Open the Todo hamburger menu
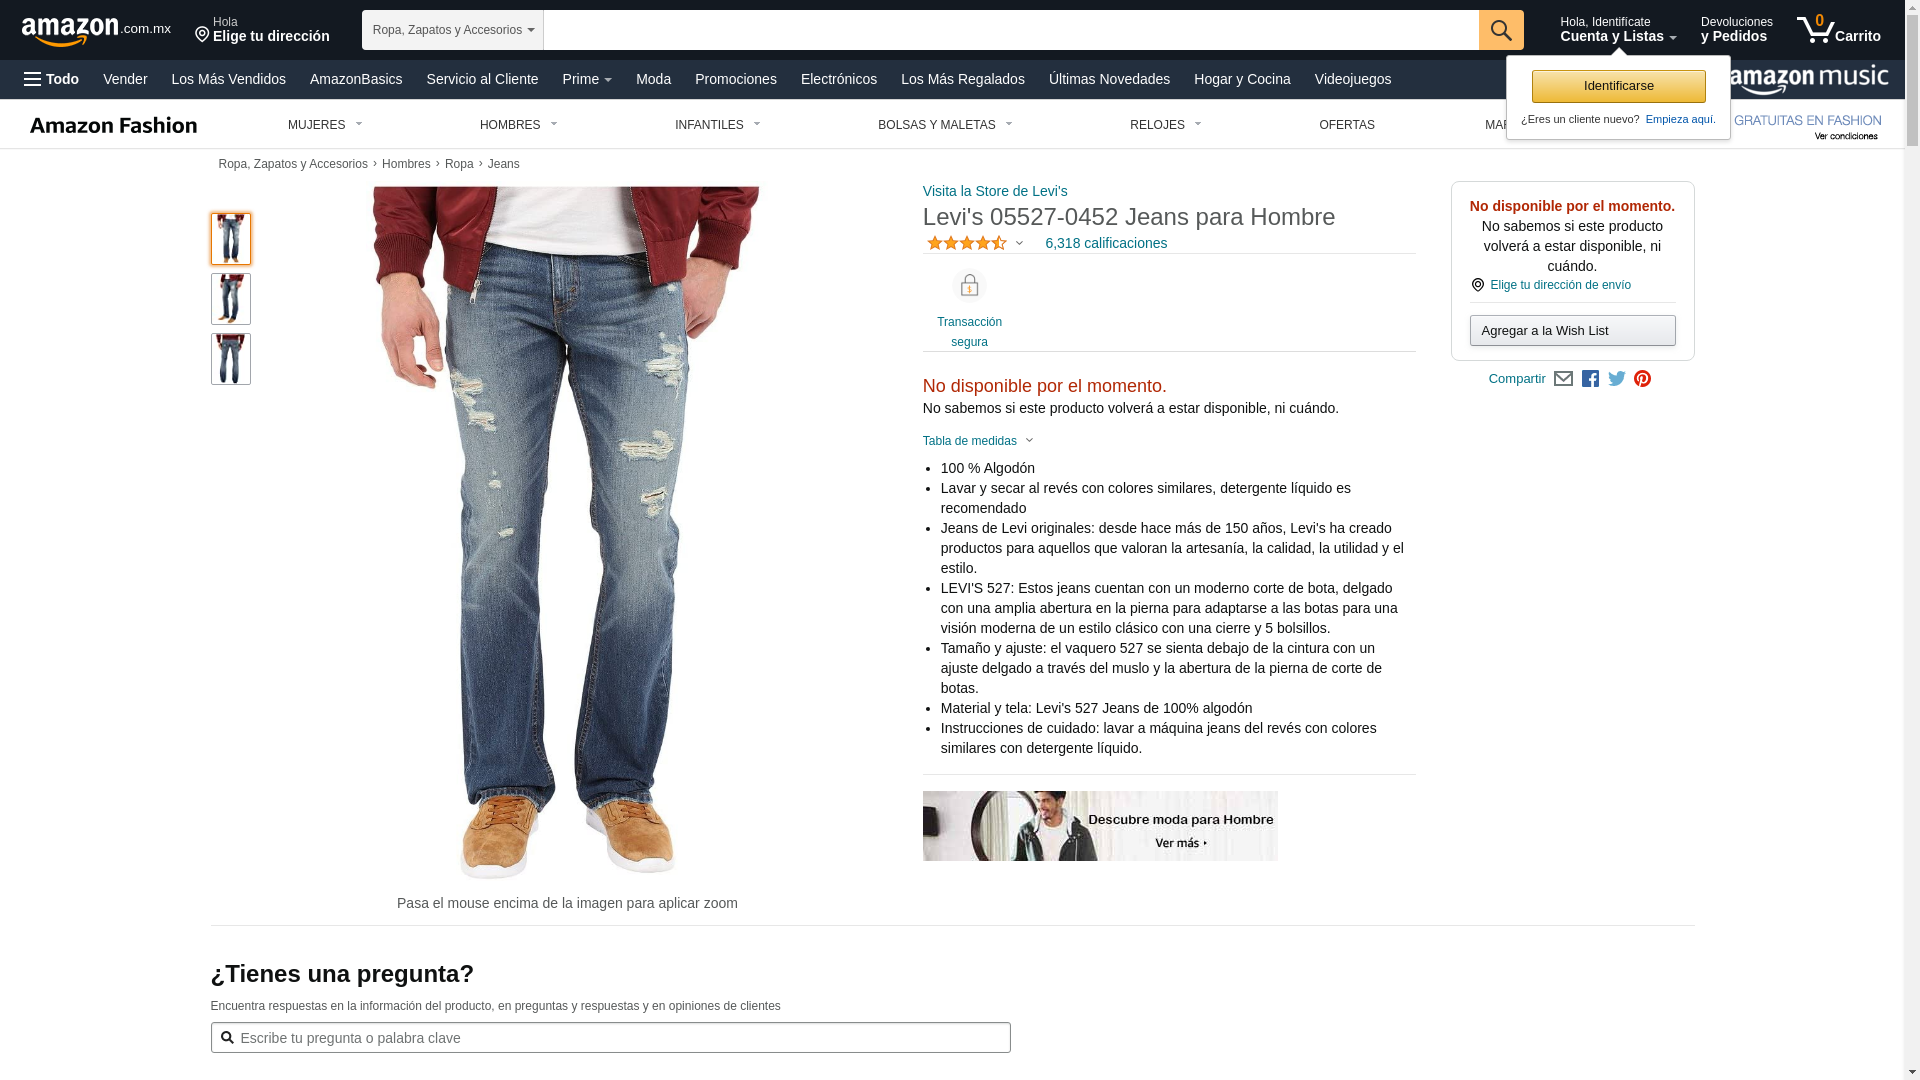 click(52, 79)
